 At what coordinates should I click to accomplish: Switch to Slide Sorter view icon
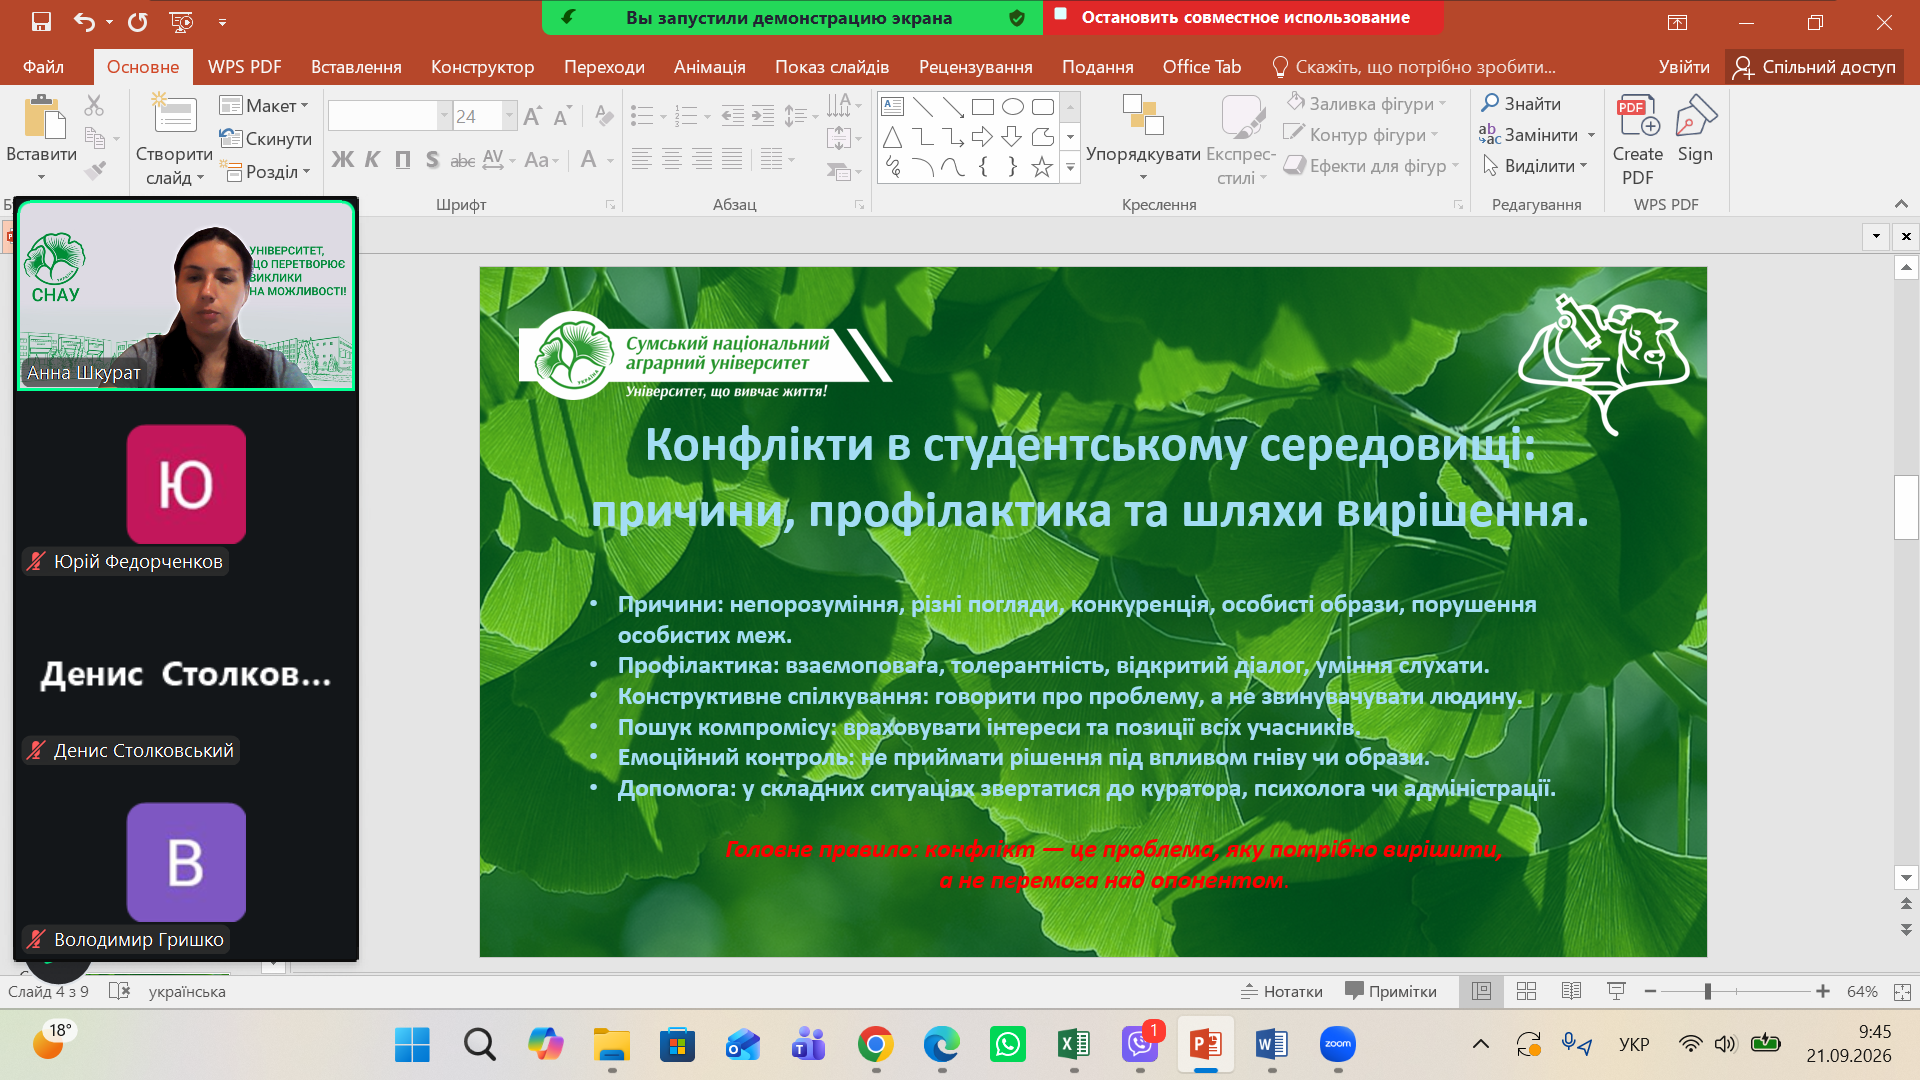click(1526, 991)
